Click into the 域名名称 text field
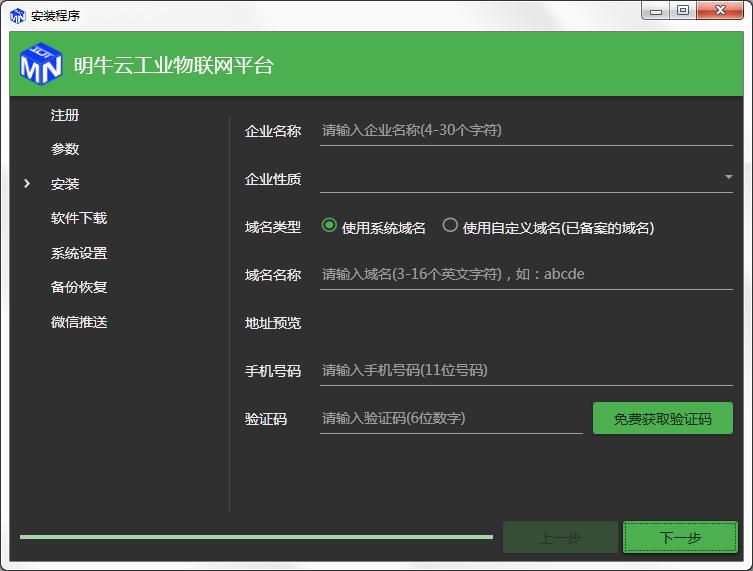The height and width of the screenshot is (571, 753). coord(526,275)
